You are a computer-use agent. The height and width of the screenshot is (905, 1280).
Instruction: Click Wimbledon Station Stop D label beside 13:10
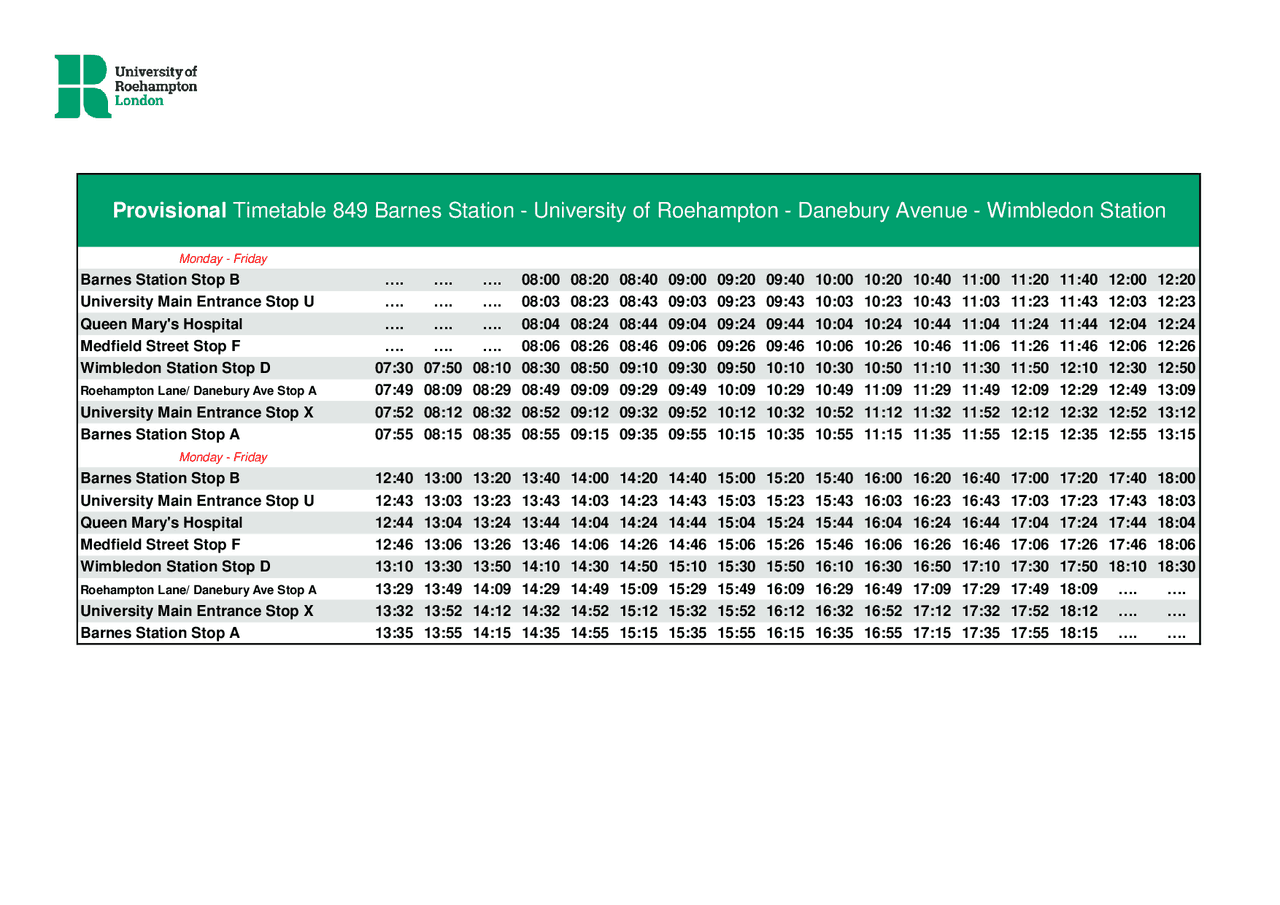(175, 566)
